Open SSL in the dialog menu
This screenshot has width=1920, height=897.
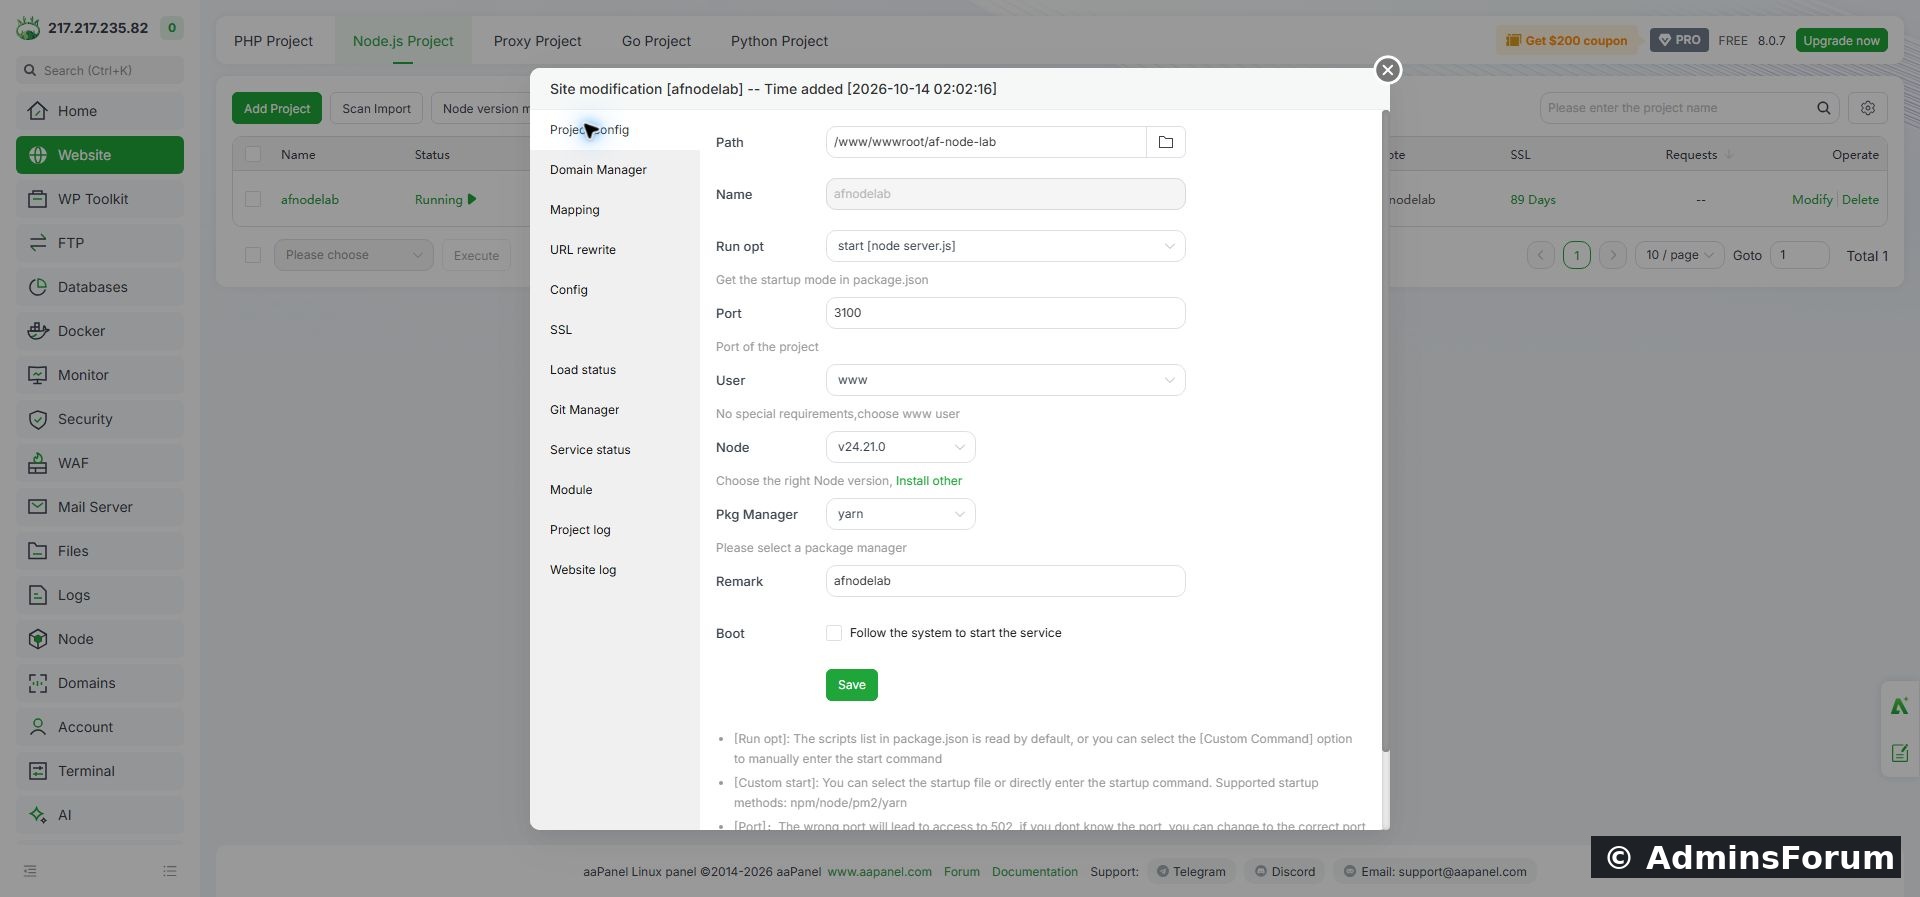coord(615,330)
